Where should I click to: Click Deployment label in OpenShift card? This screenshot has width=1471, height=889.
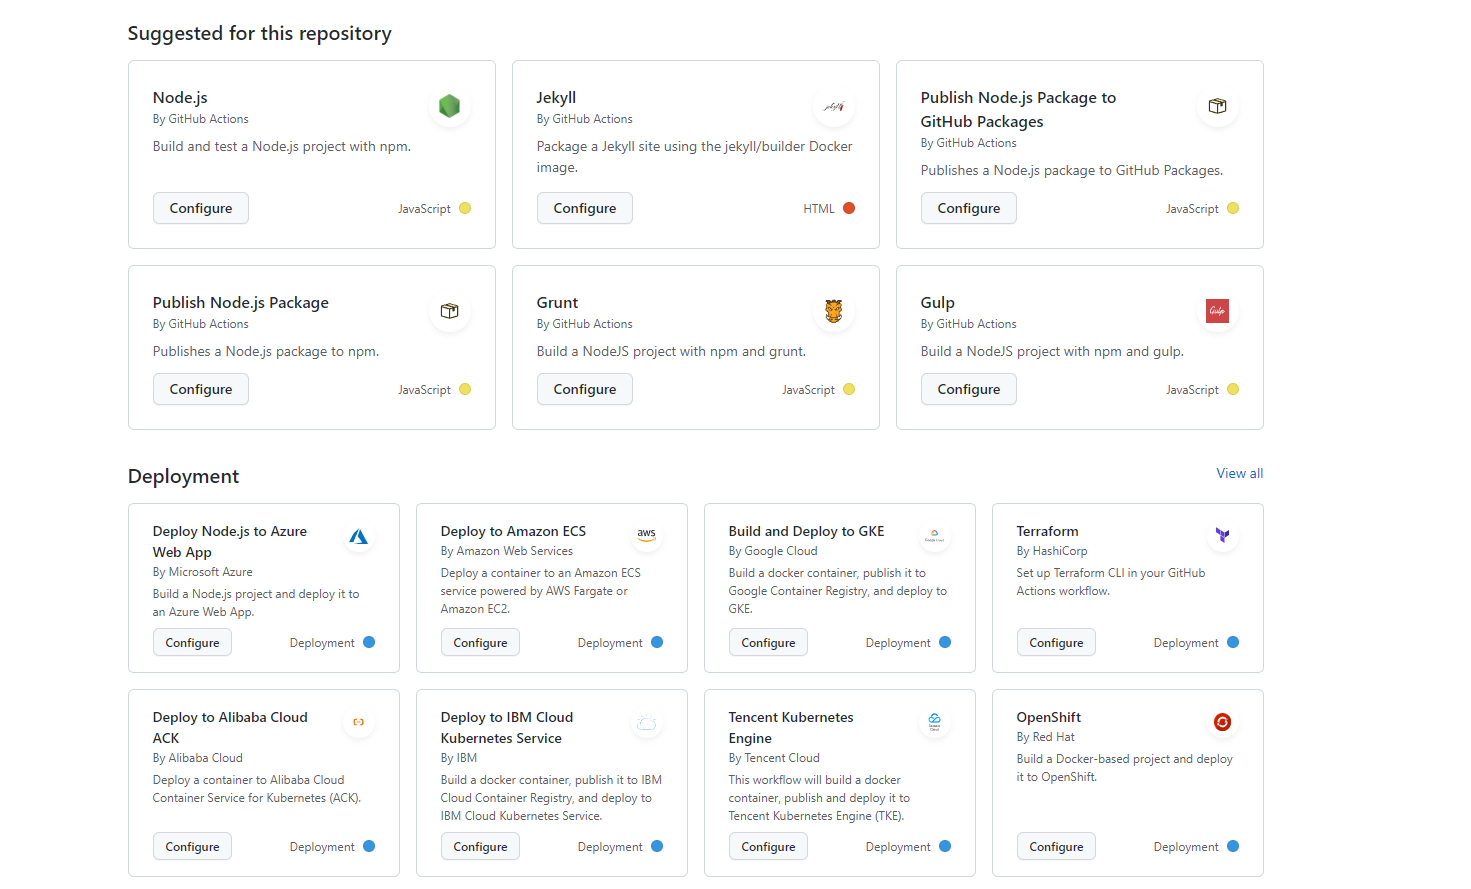click(x=1186, y=847)
